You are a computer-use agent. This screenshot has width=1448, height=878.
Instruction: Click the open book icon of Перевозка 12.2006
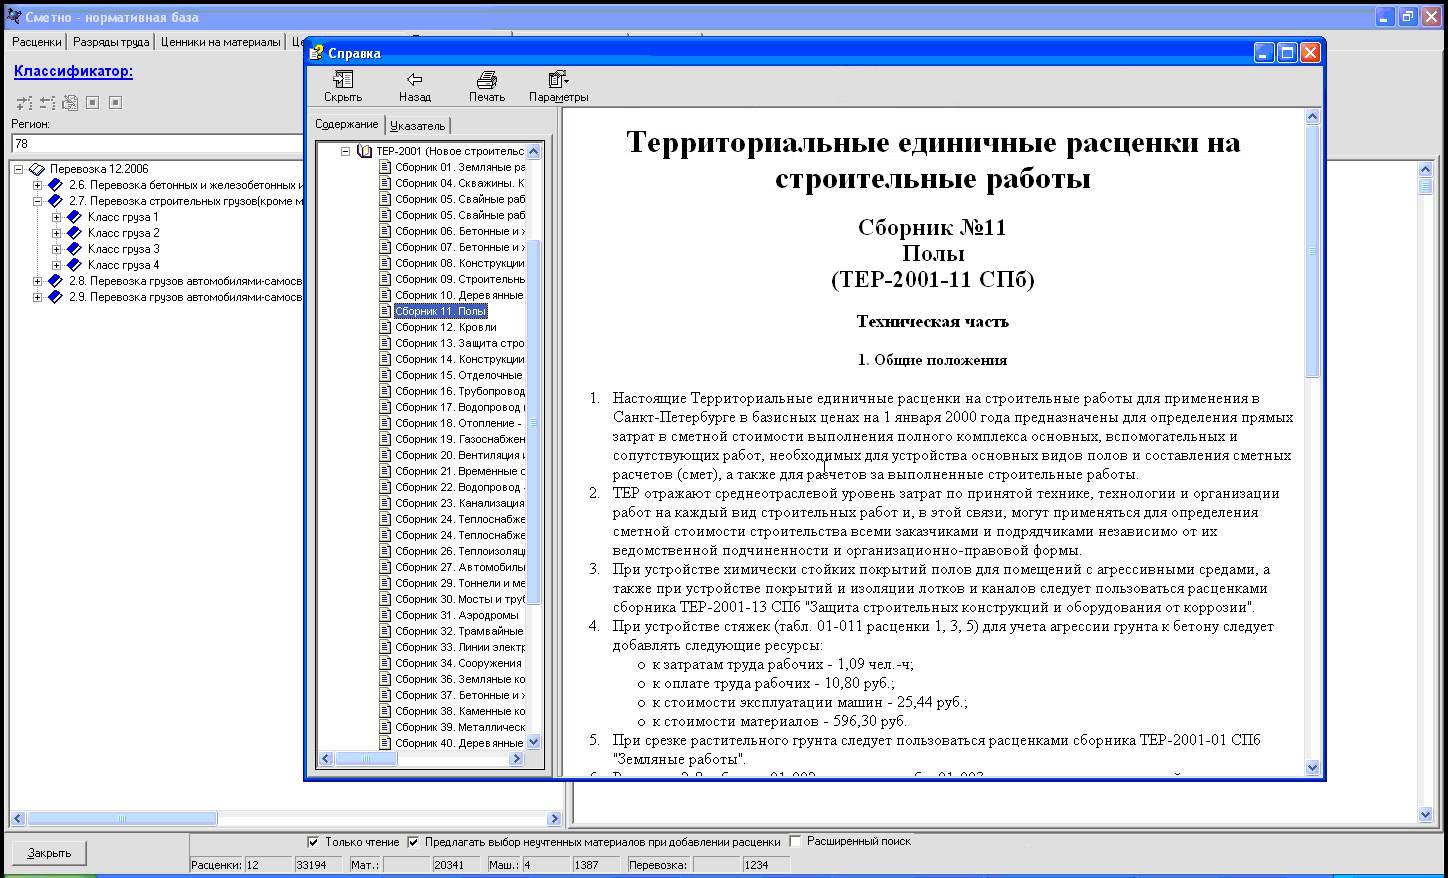tap(37, 169)
